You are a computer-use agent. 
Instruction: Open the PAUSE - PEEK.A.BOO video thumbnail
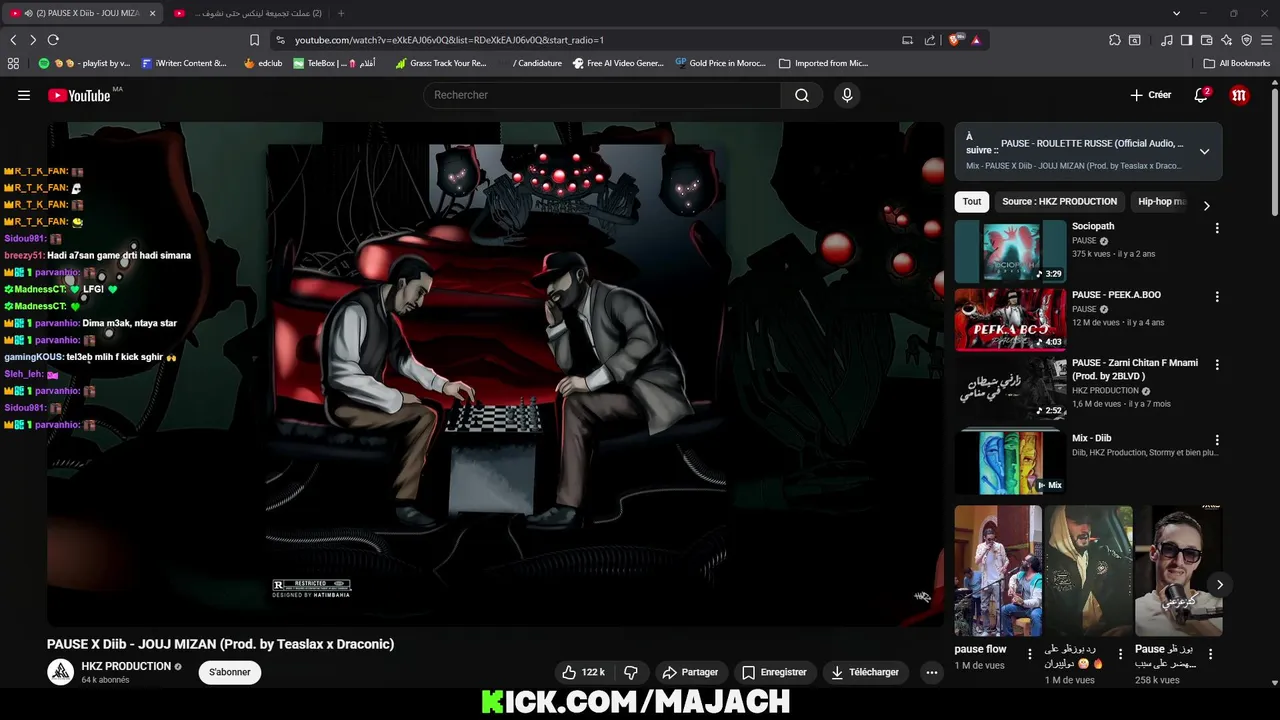pyautogui.click(x=1010, y=320)
